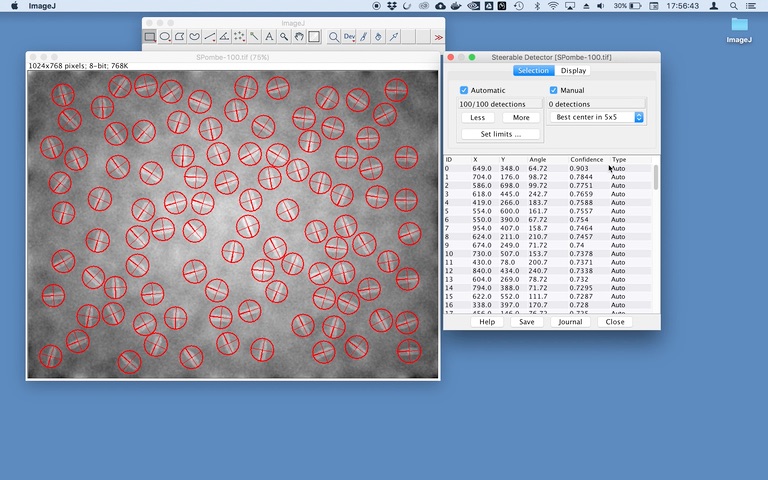Open the Dev developer menu tool
768x480 pixels.
coord(349,37)
